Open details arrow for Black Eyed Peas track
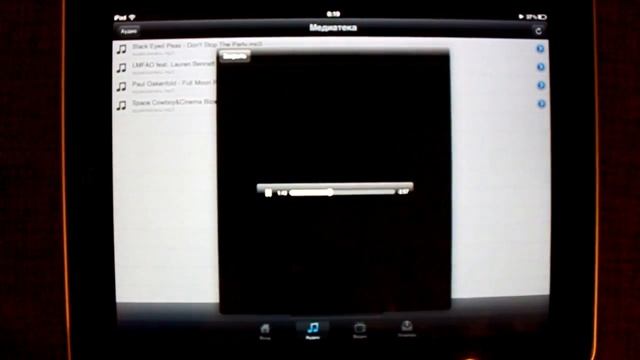This screenshot has width=640, height=360. point(540,49)
